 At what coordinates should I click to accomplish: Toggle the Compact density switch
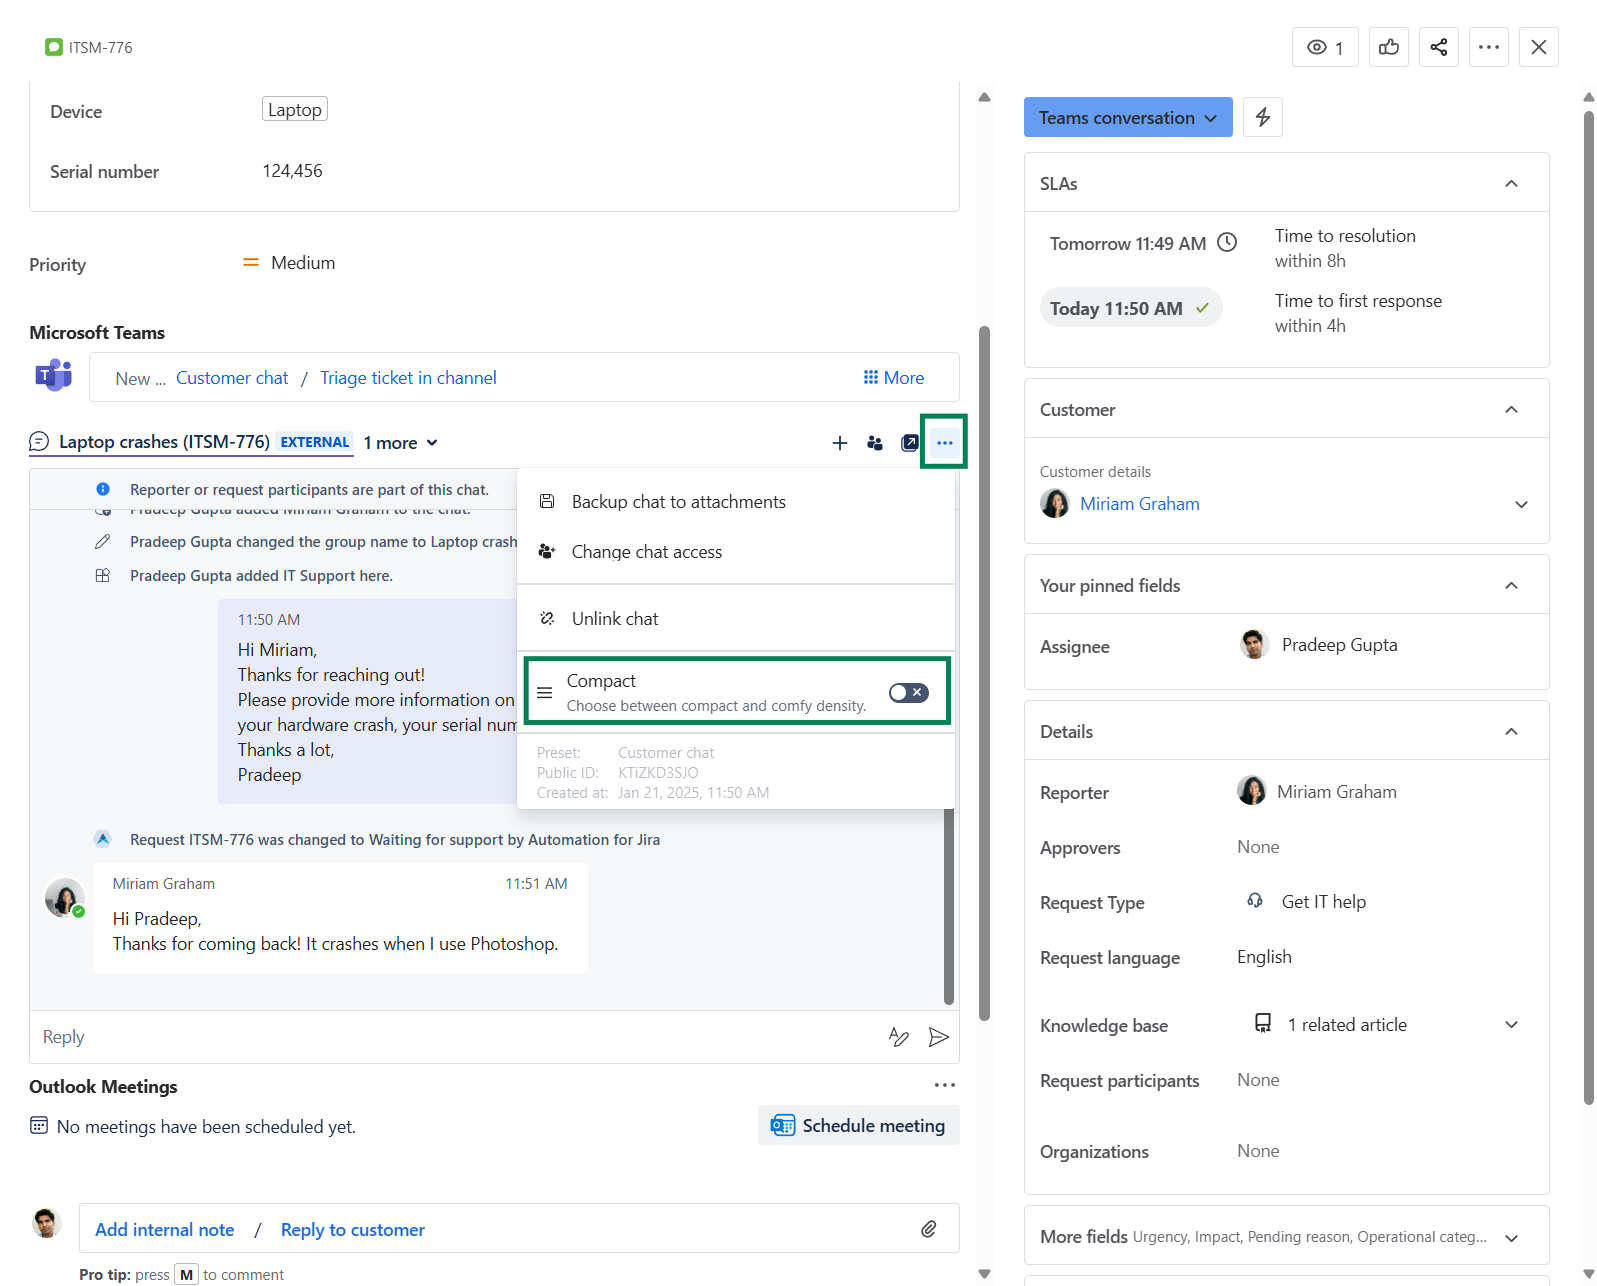tap(908, 693)
